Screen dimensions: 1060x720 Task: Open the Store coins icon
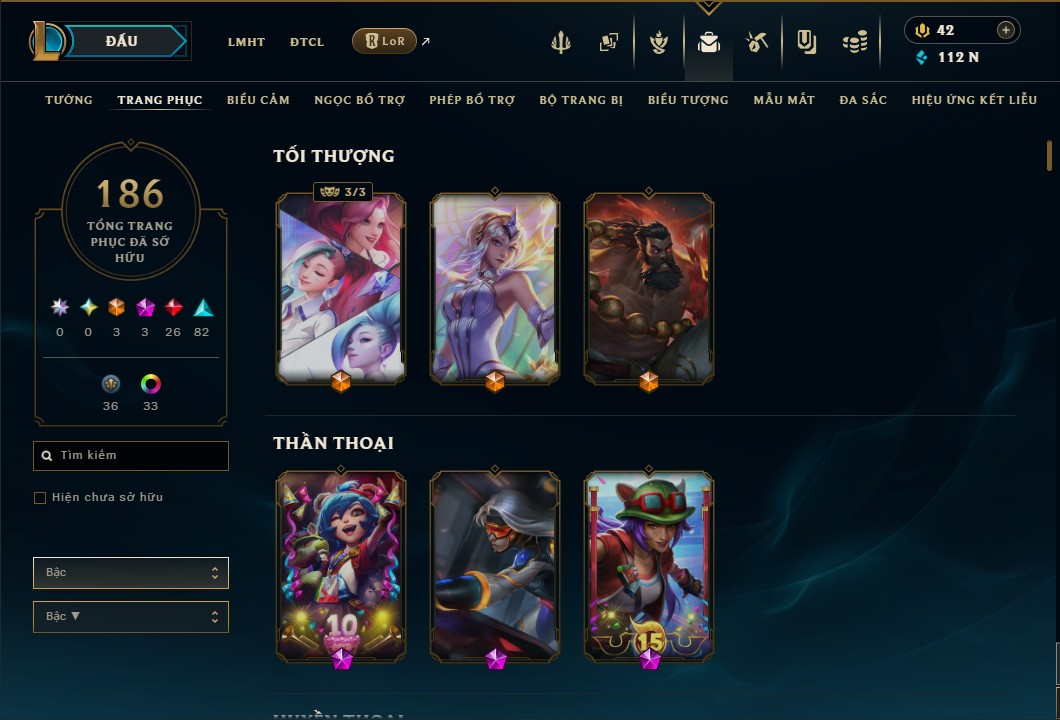click(854, 42)
